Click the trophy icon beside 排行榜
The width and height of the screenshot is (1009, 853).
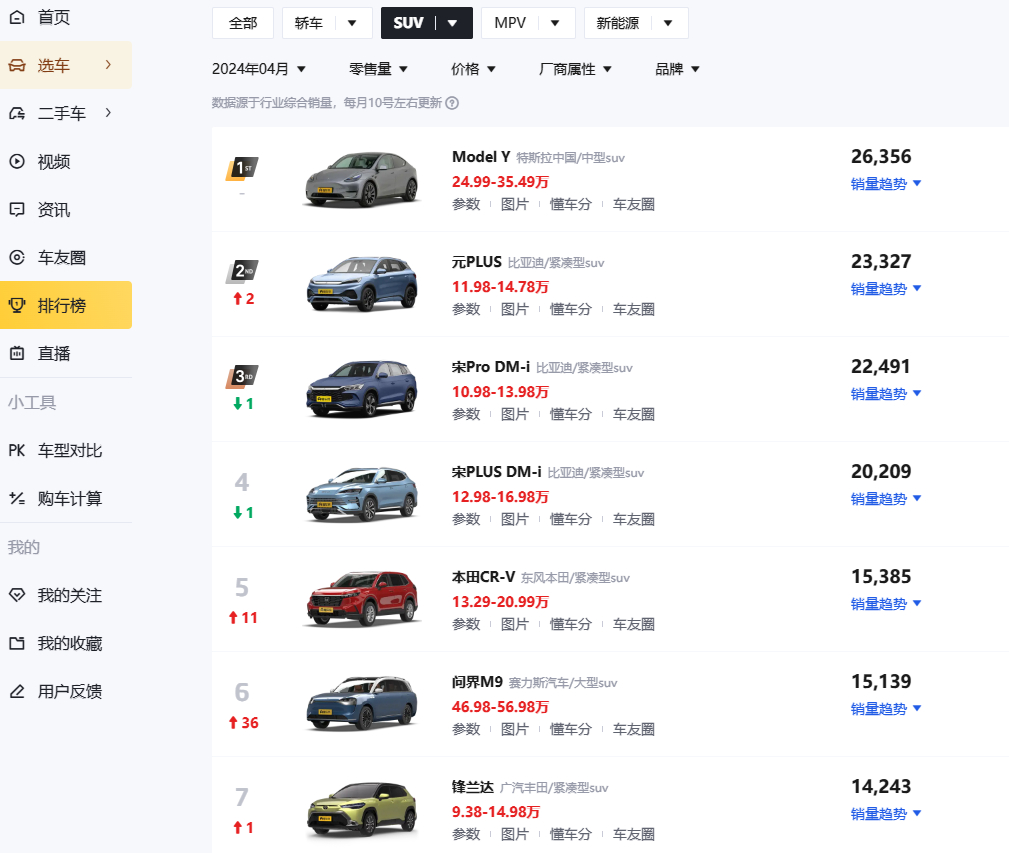17,306
